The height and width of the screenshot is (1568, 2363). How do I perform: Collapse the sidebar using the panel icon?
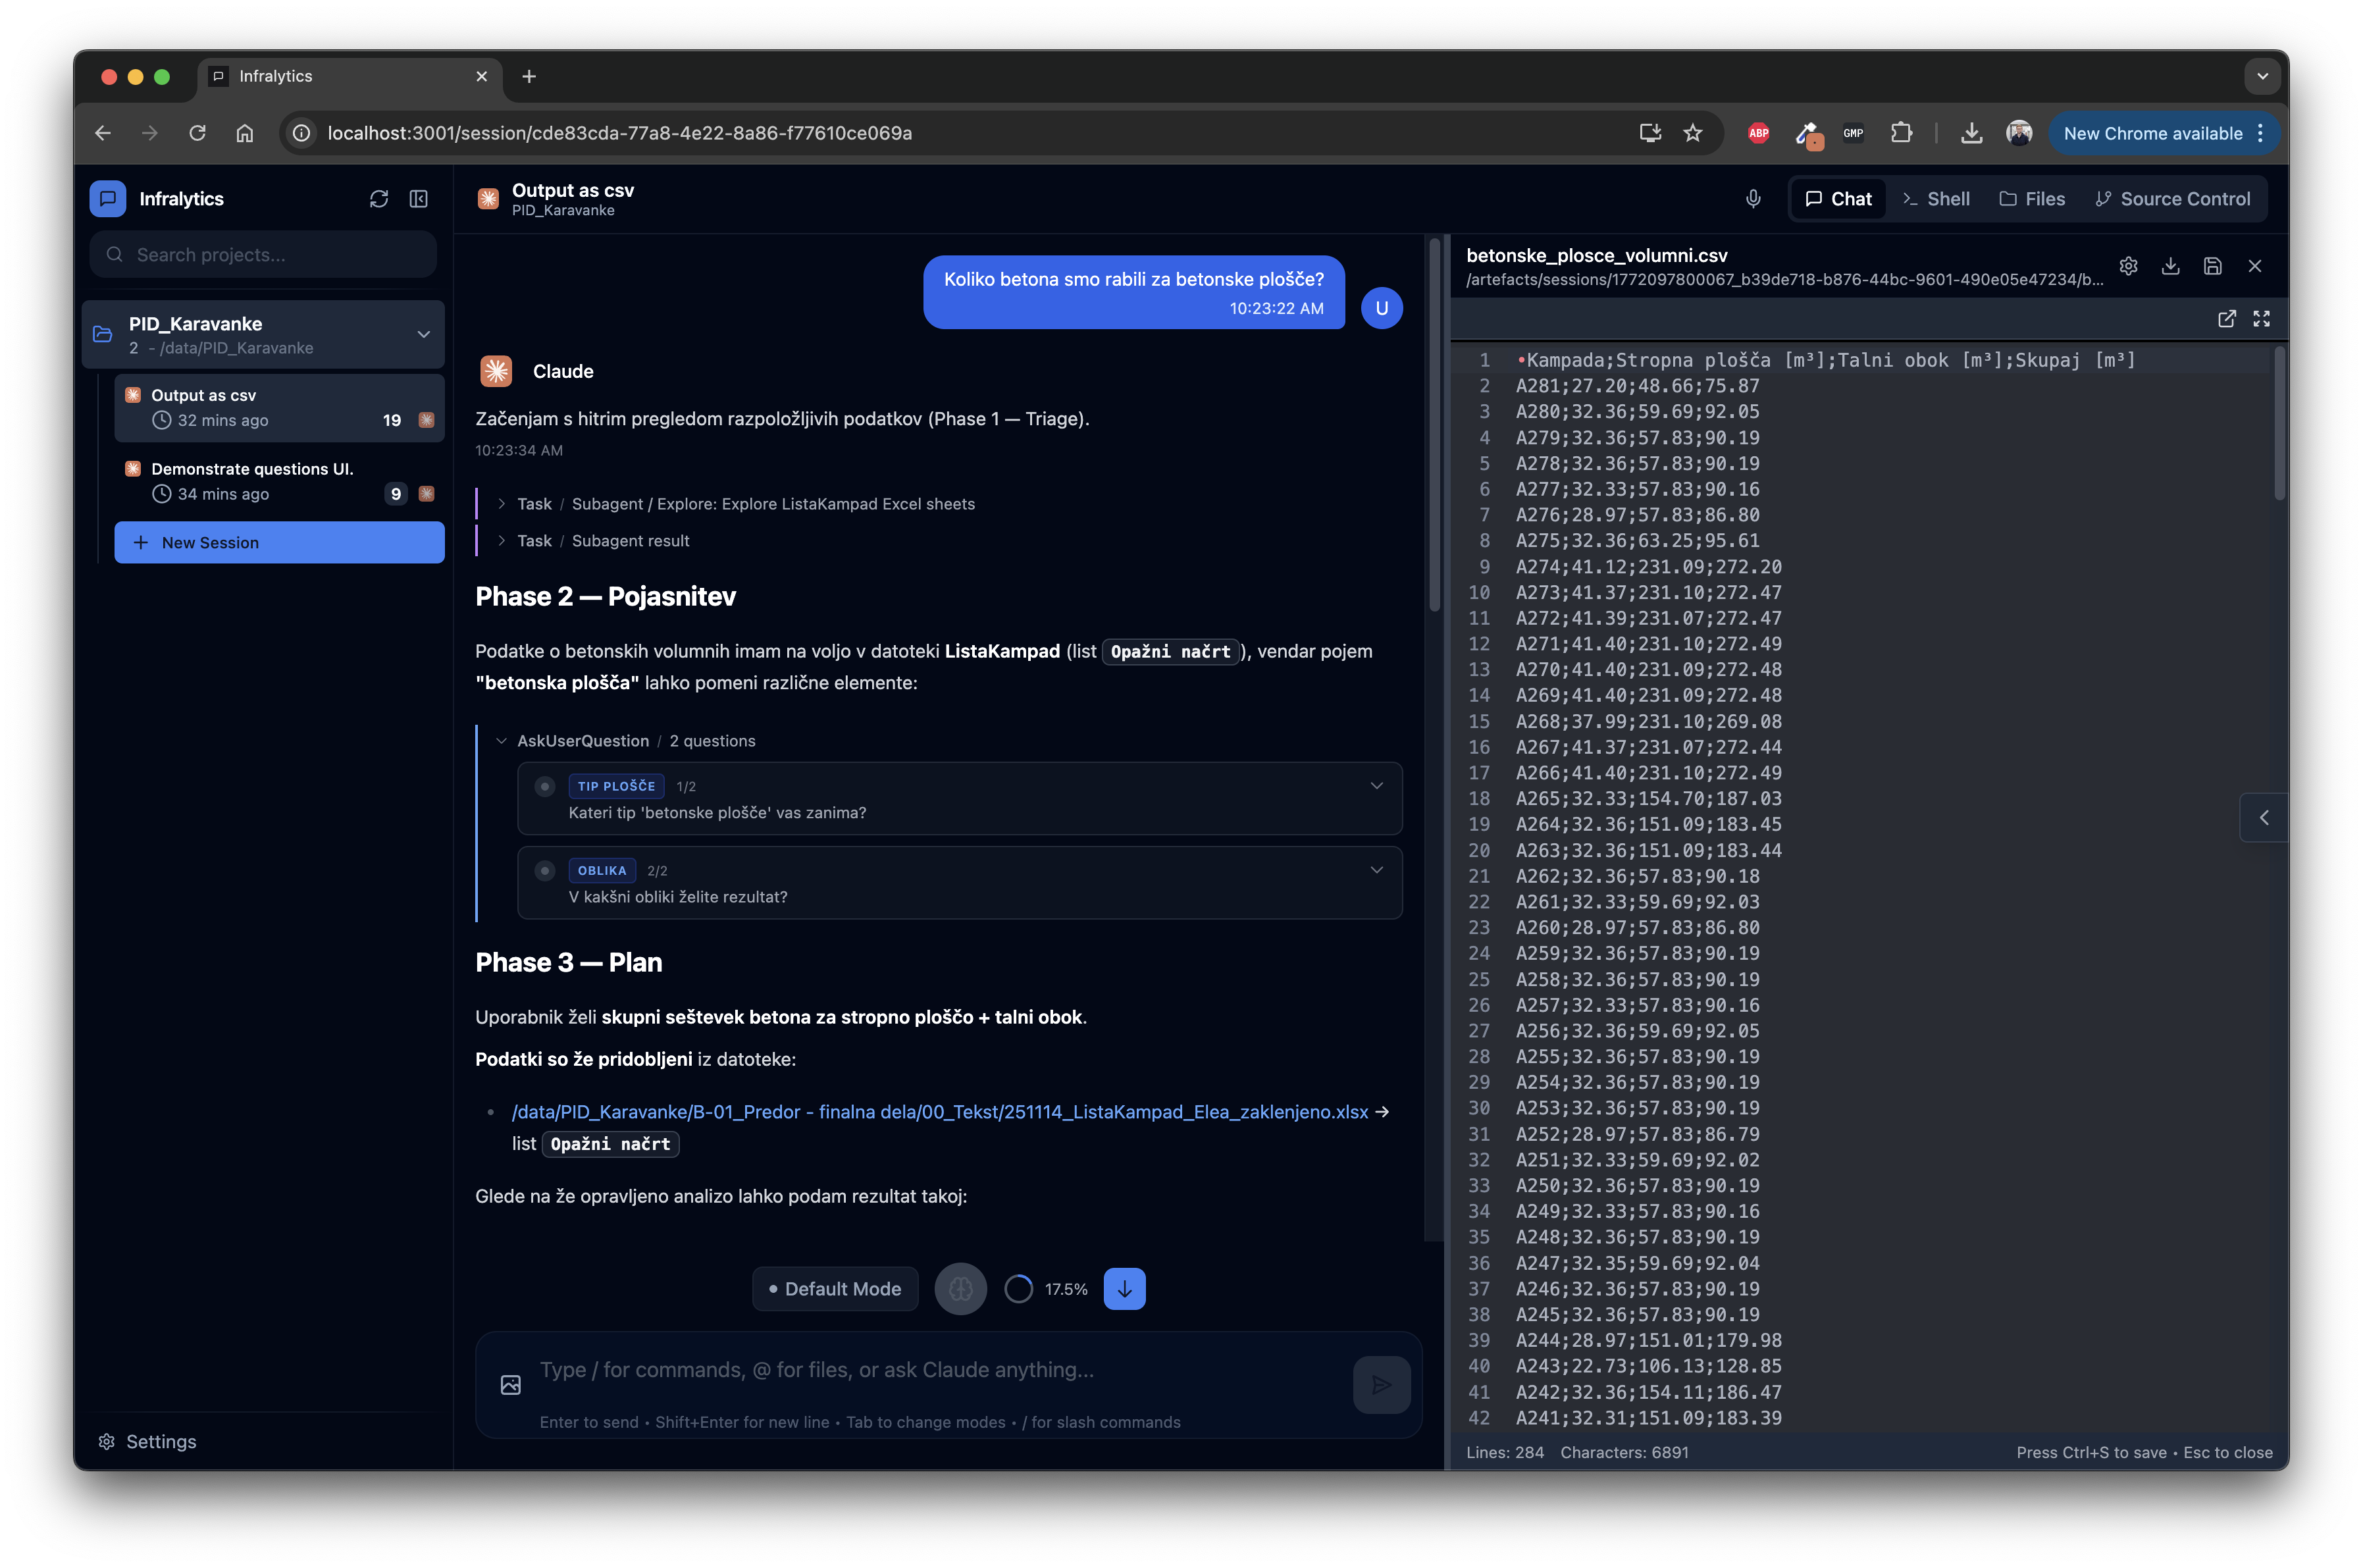(419, 199)
